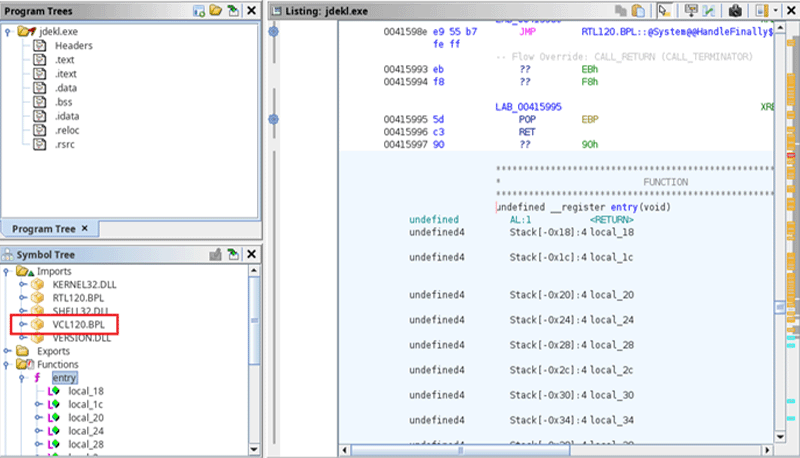Click flow arrow marker at address 0041598e
The image size is (800, 458).
click(x=273, y=32)
